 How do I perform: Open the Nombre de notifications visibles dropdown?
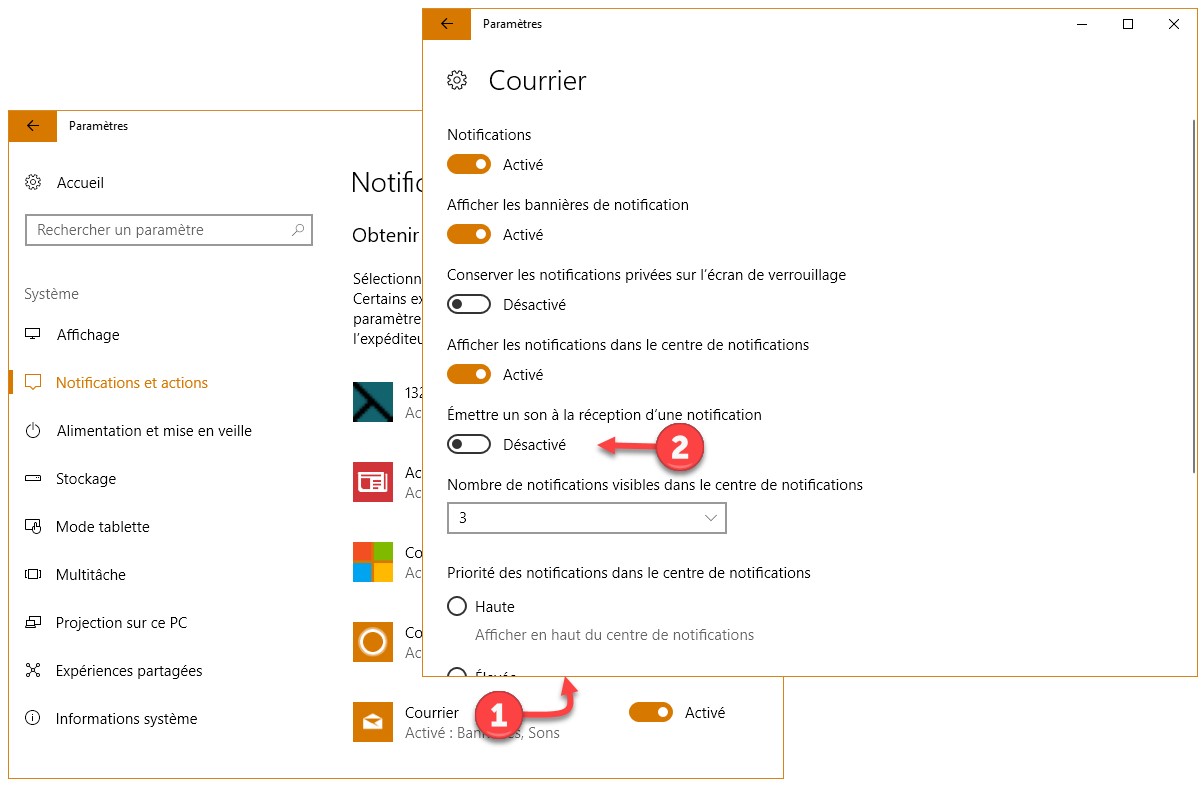tap(587, 518)
